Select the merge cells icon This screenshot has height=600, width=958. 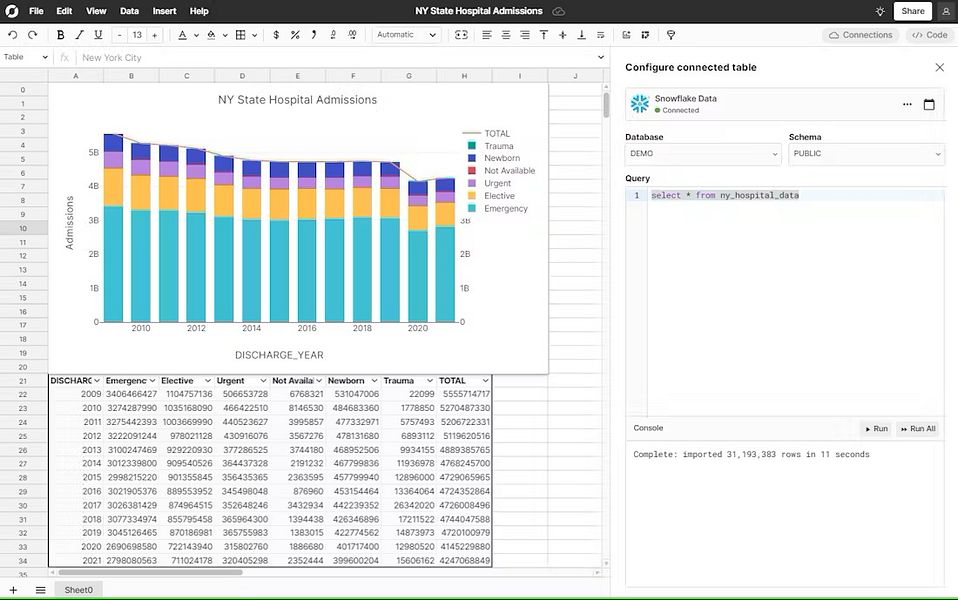[460, 34]
